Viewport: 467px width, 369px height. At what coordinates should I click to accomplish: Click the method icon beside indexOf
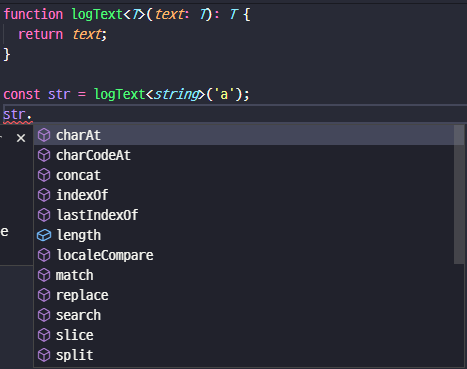click(x=44, y=195)
